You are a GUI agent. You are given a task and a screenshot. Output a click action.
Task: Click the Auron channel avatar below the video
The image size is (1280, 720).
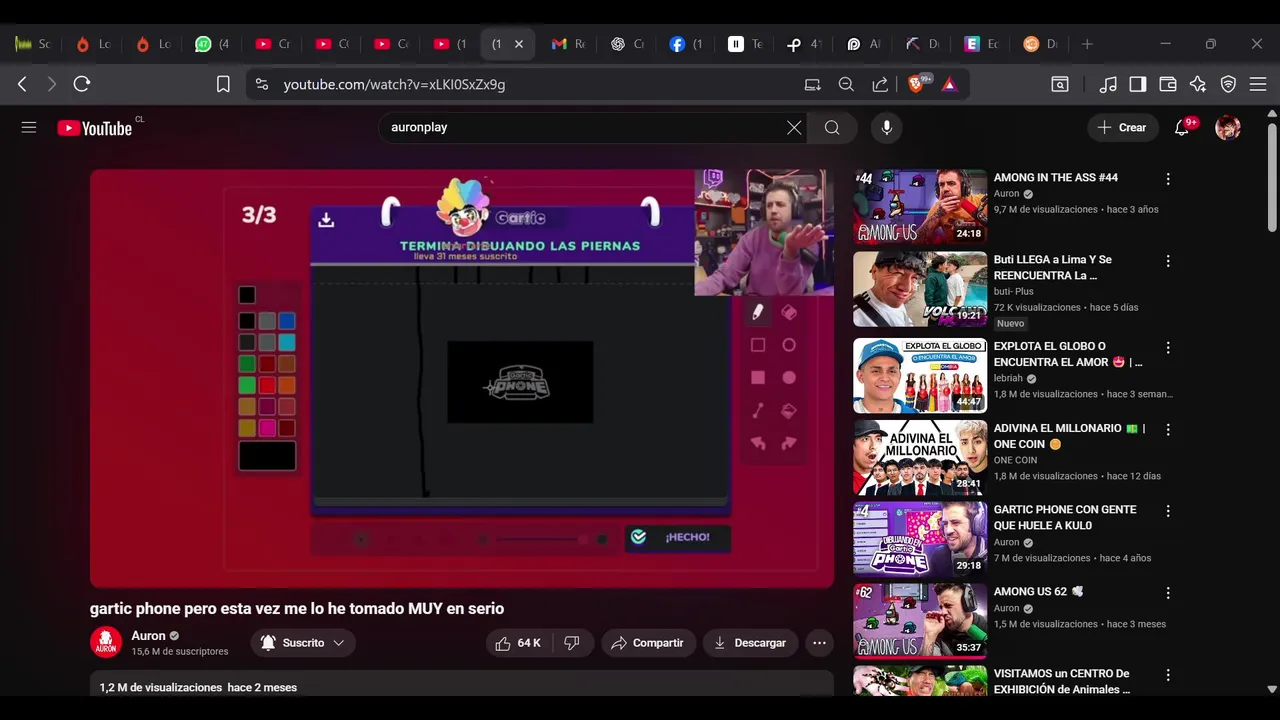(106, 642)
